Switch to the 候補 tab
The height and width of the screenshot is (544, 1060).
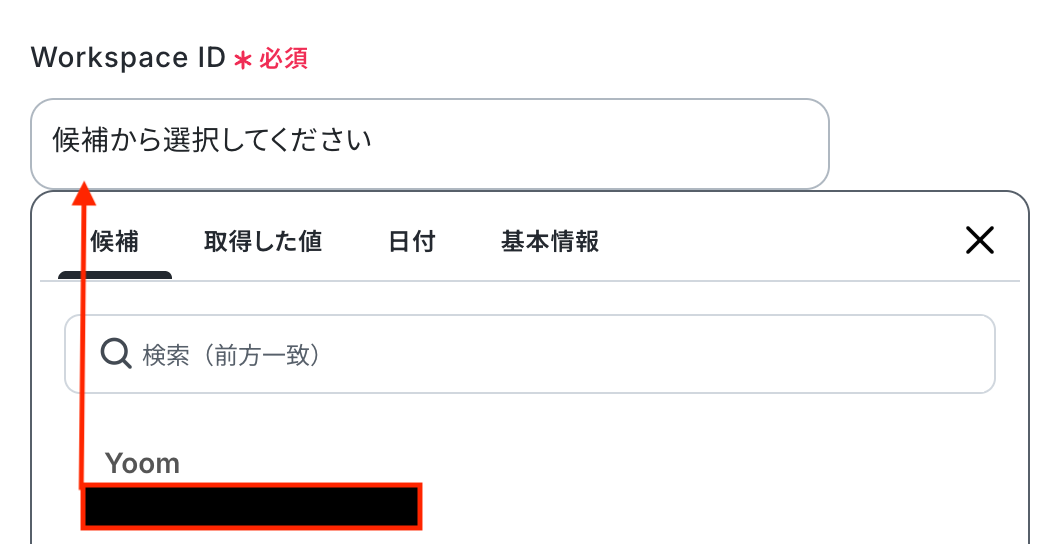pyautogui.click(x=115, y=241)
